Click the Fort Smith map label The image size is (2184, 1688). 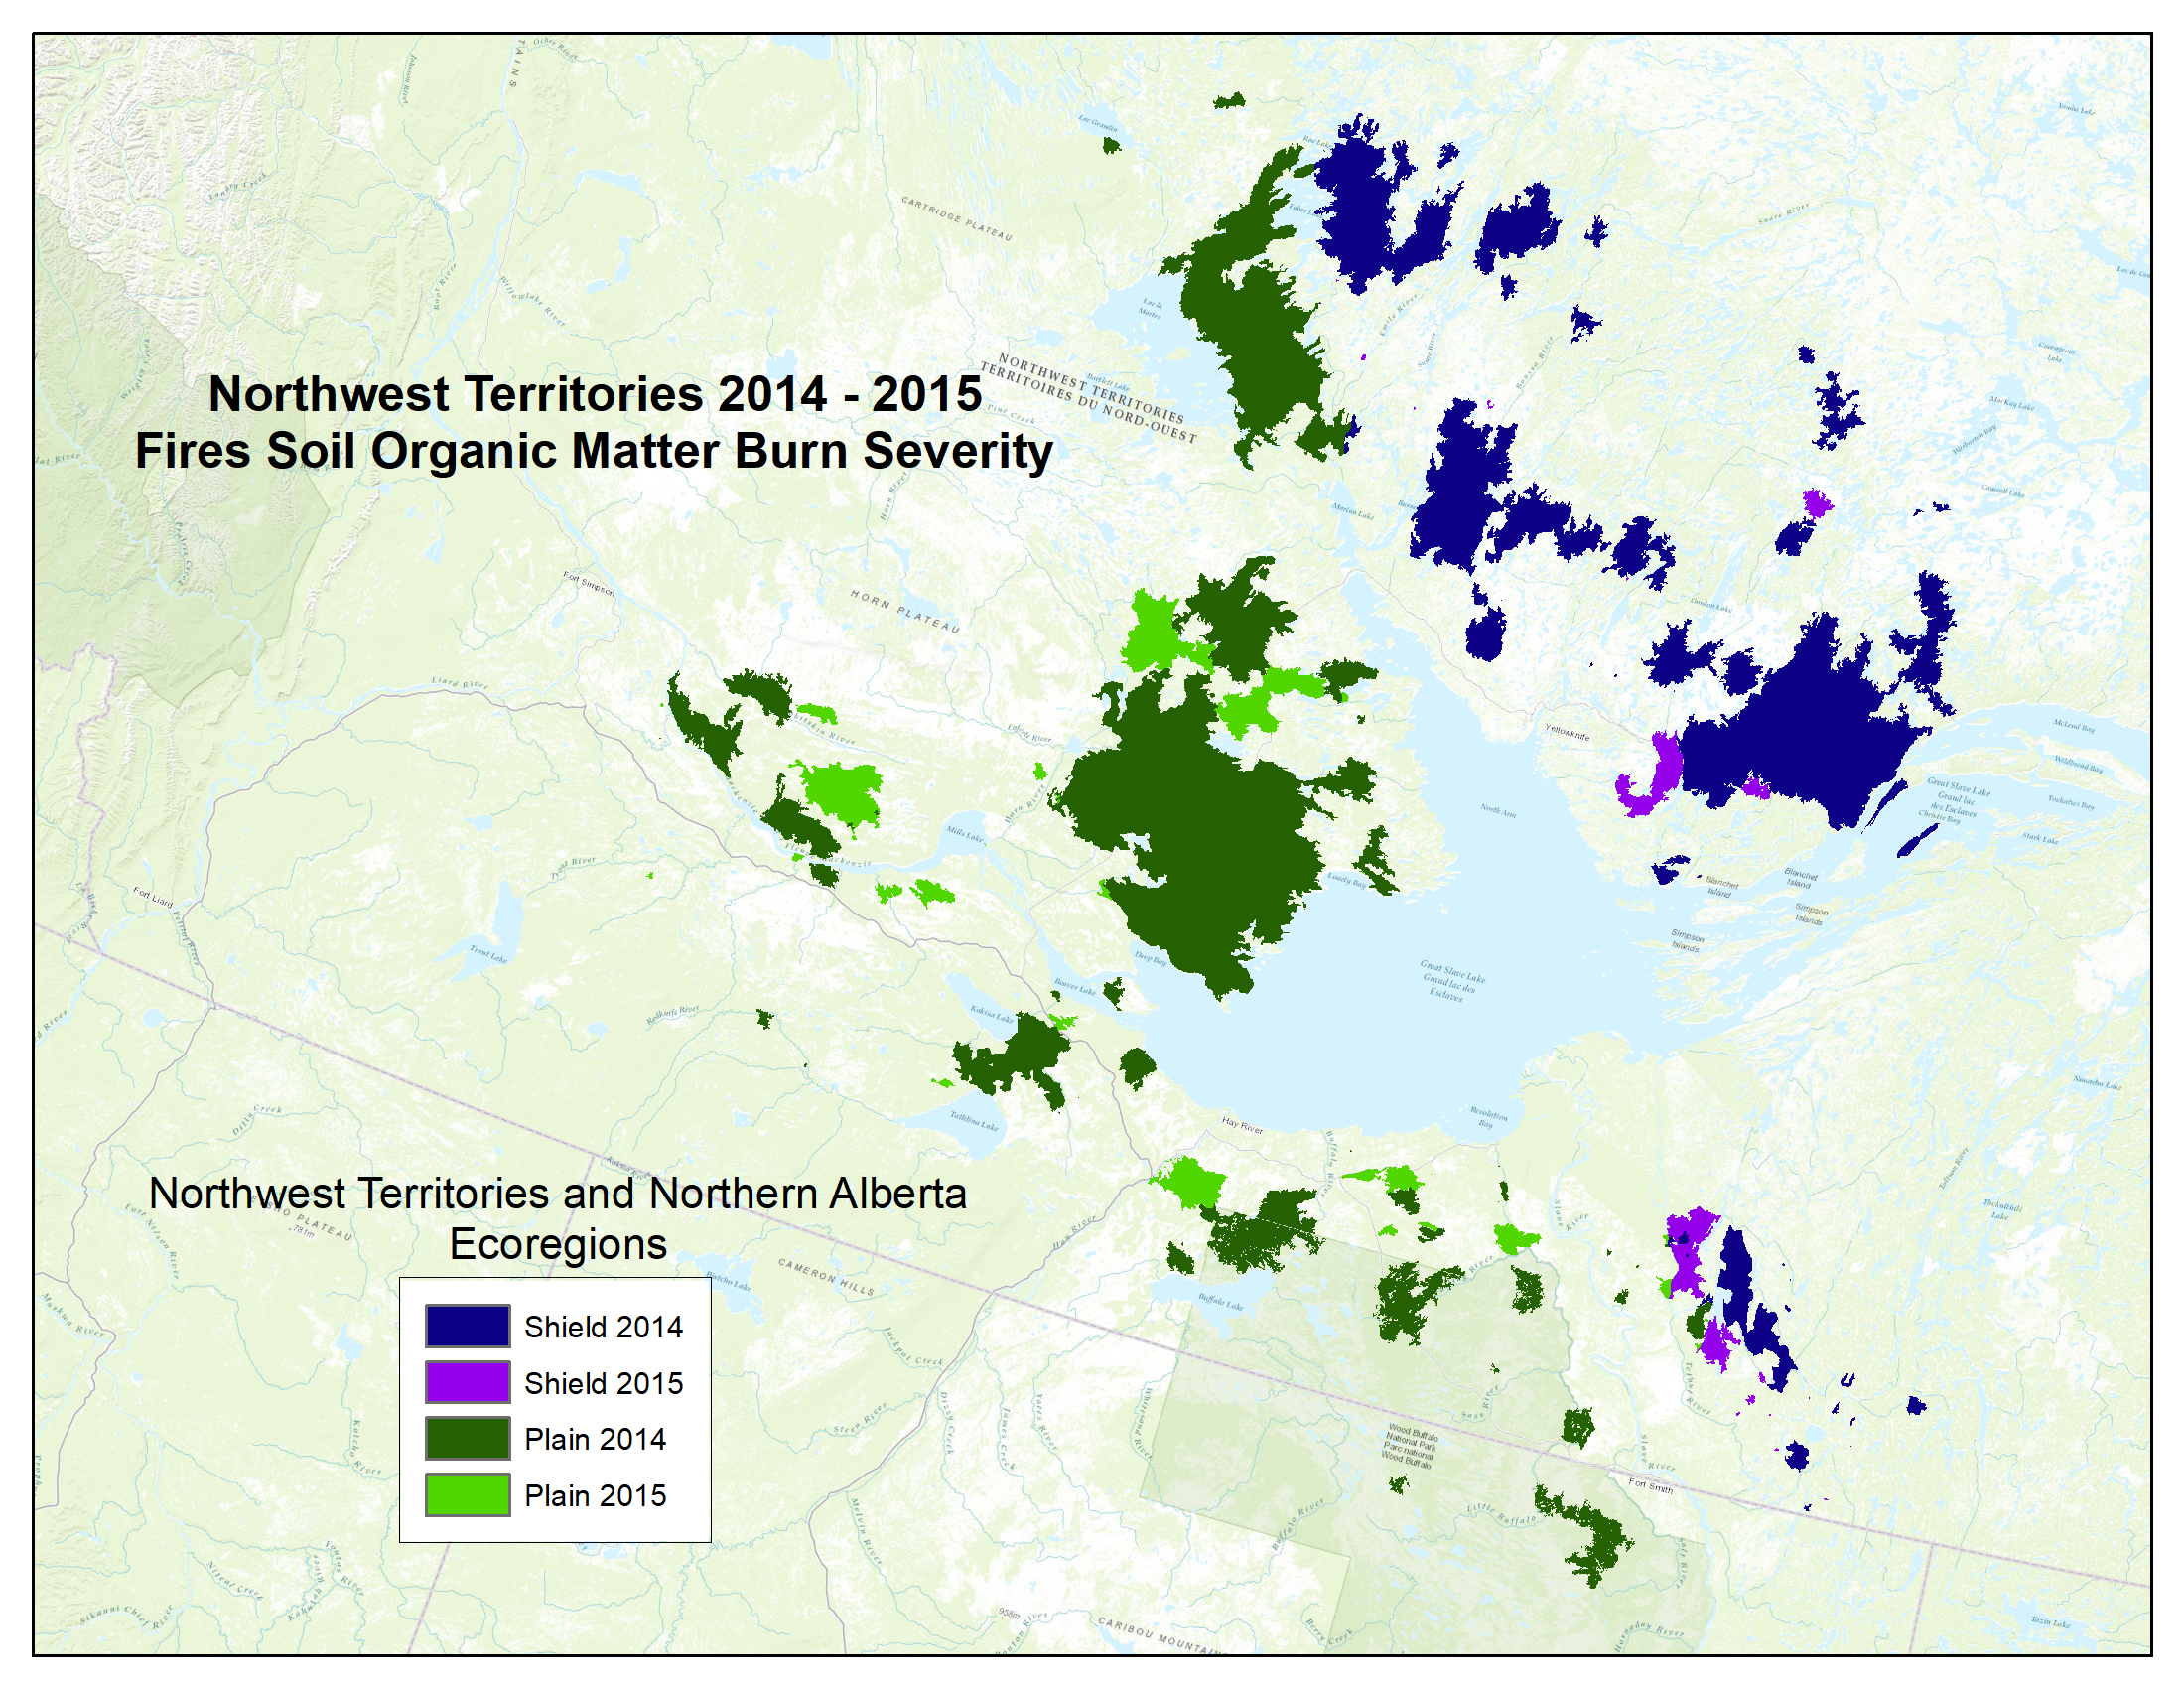[x=1650, y=1486]
